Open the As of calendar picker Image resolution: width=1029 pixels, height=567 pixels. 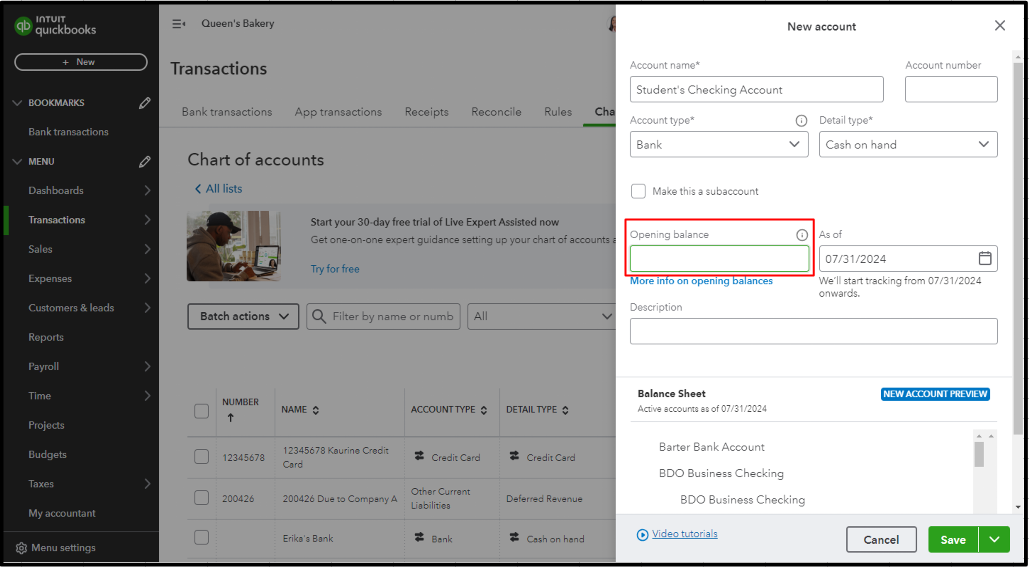[x=984, y=258]
